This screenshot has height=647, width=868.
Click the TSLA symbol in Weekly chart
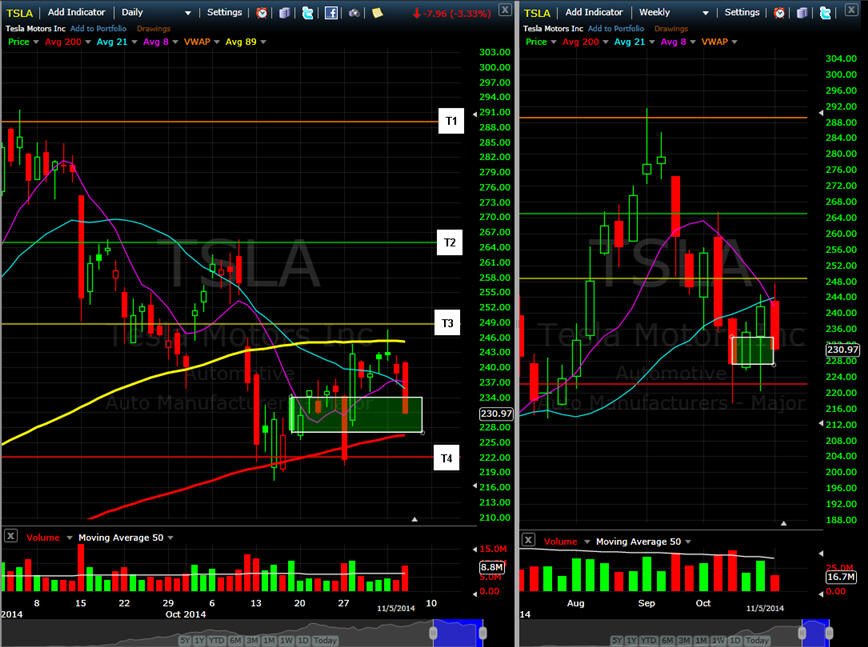537,13
